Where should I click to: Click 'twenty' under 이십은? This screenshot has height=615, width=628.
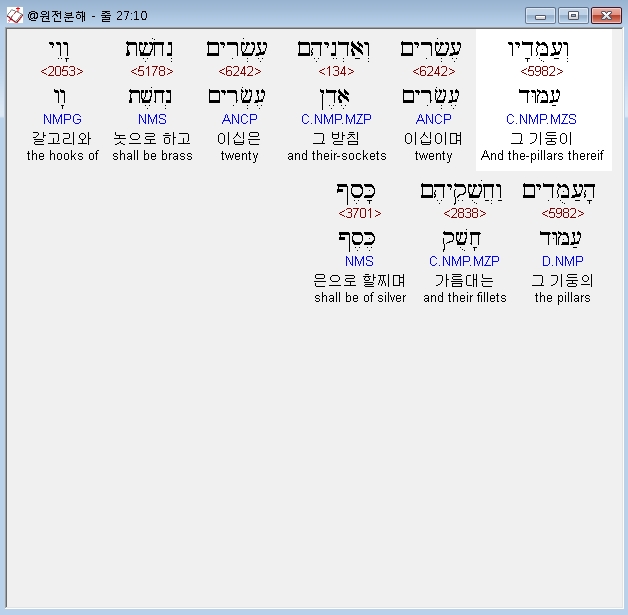(x=240, y=155)
